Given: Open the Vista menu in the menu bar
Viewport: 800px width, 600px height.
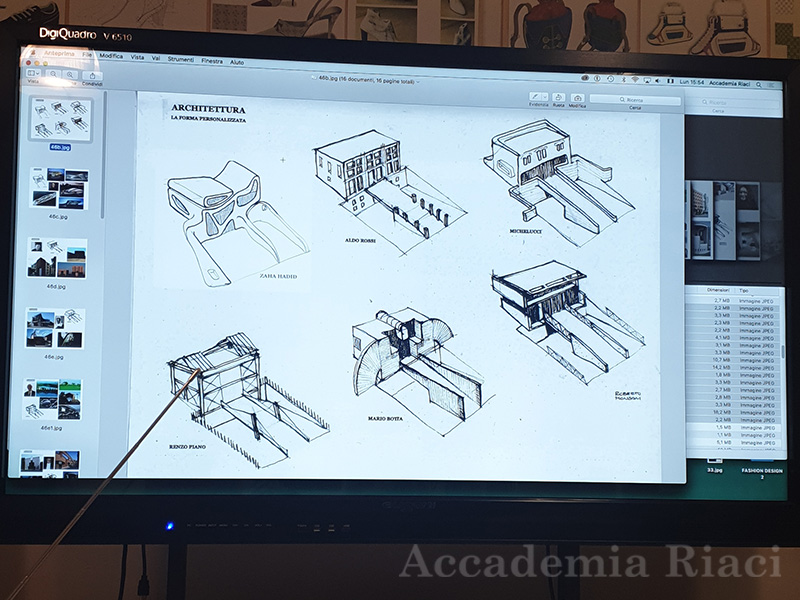Looking at the screenshot, I should click(137, 57).
